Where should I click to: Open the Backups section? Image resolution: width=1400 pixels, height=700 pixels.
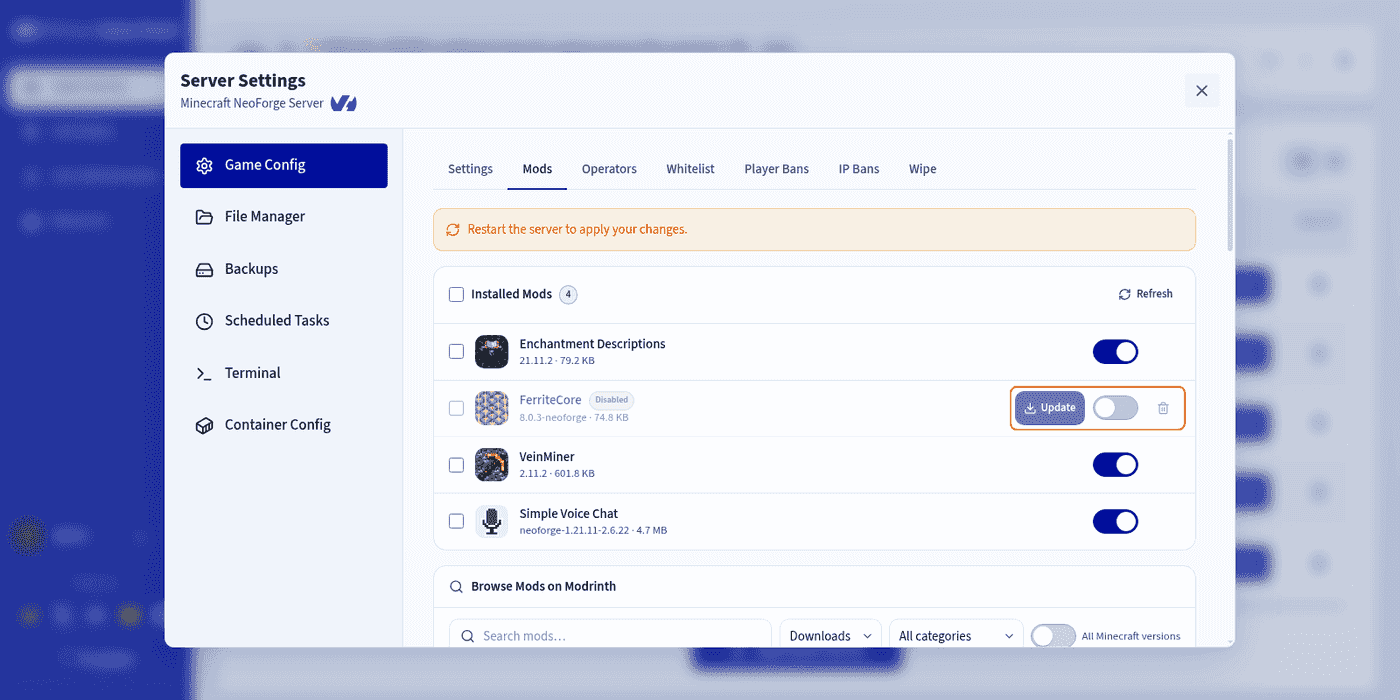coord(284,269)
